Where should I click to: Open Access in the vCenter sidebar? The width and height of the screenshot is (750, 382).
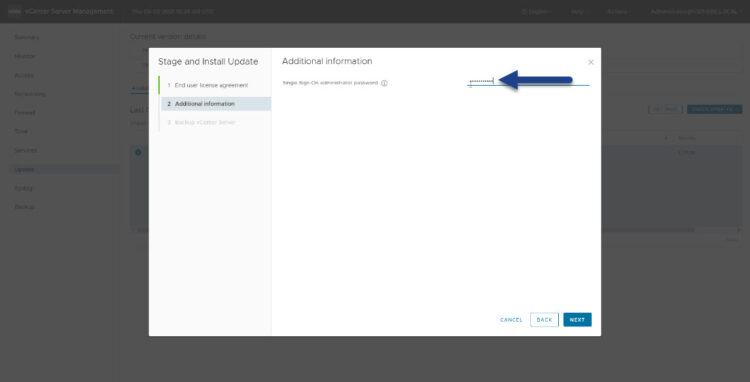click(x=24, y=75)
